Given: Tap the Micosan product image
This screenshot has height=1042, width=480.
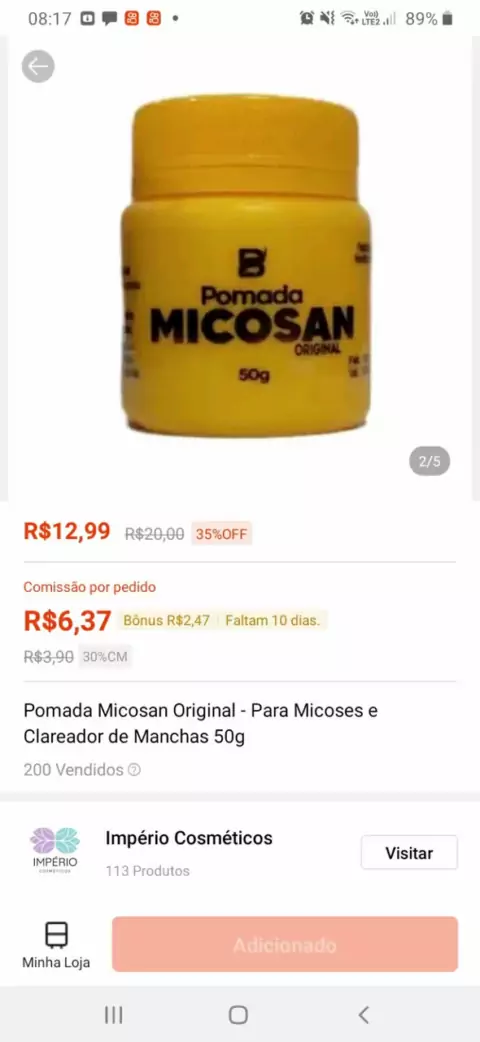Looking at the screenshot, I should [245, 266].
